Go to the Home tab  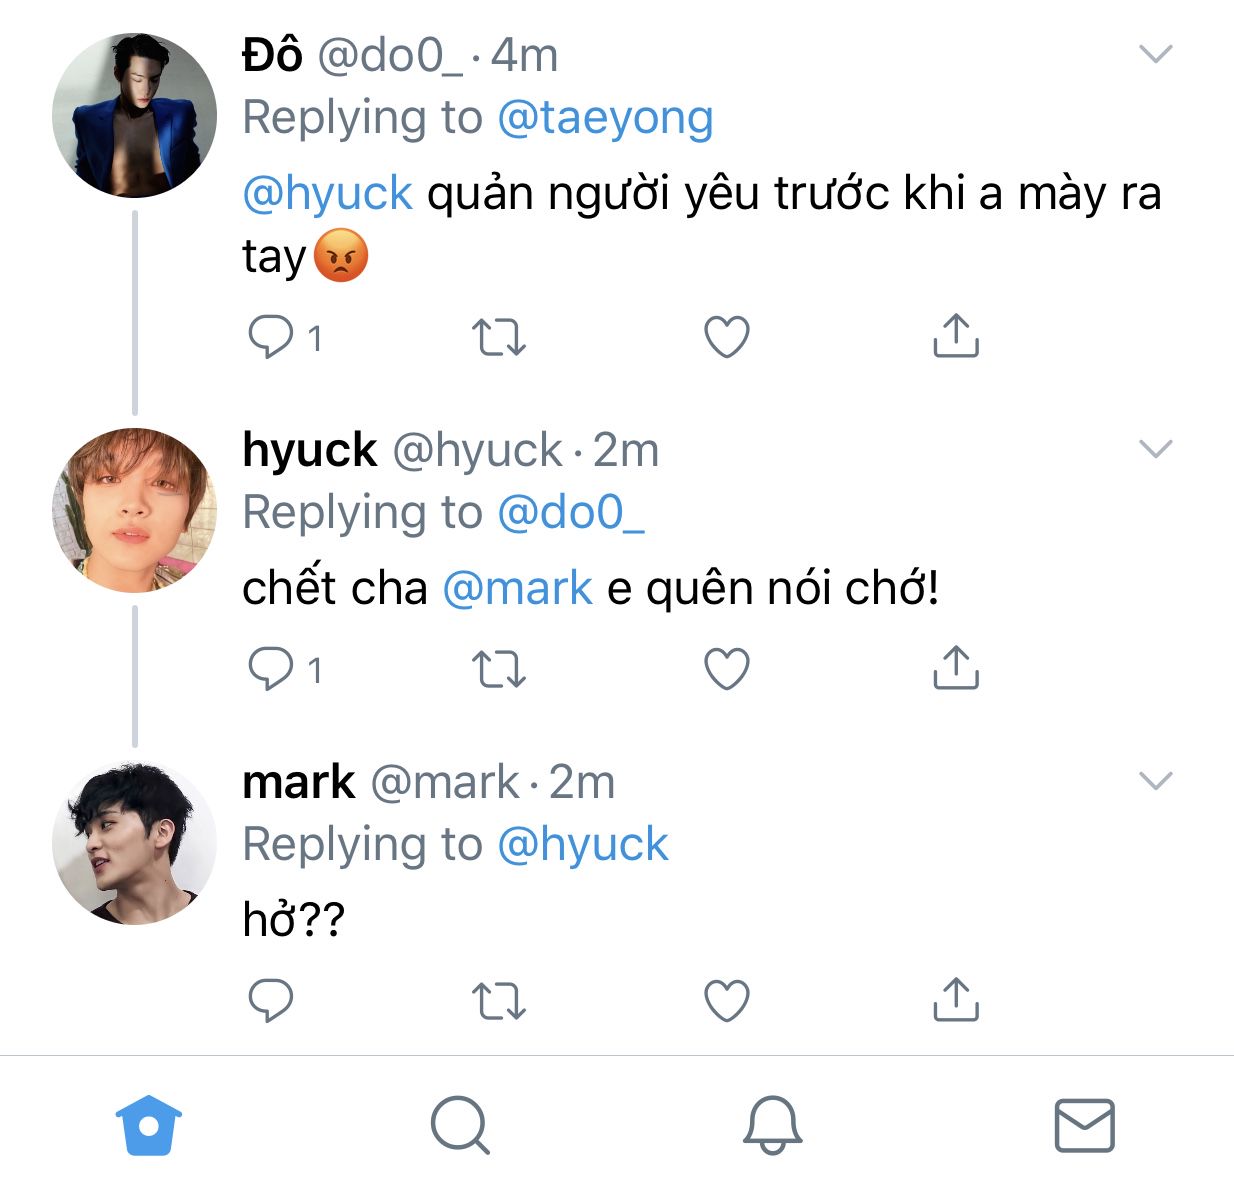click(149, 1125)
